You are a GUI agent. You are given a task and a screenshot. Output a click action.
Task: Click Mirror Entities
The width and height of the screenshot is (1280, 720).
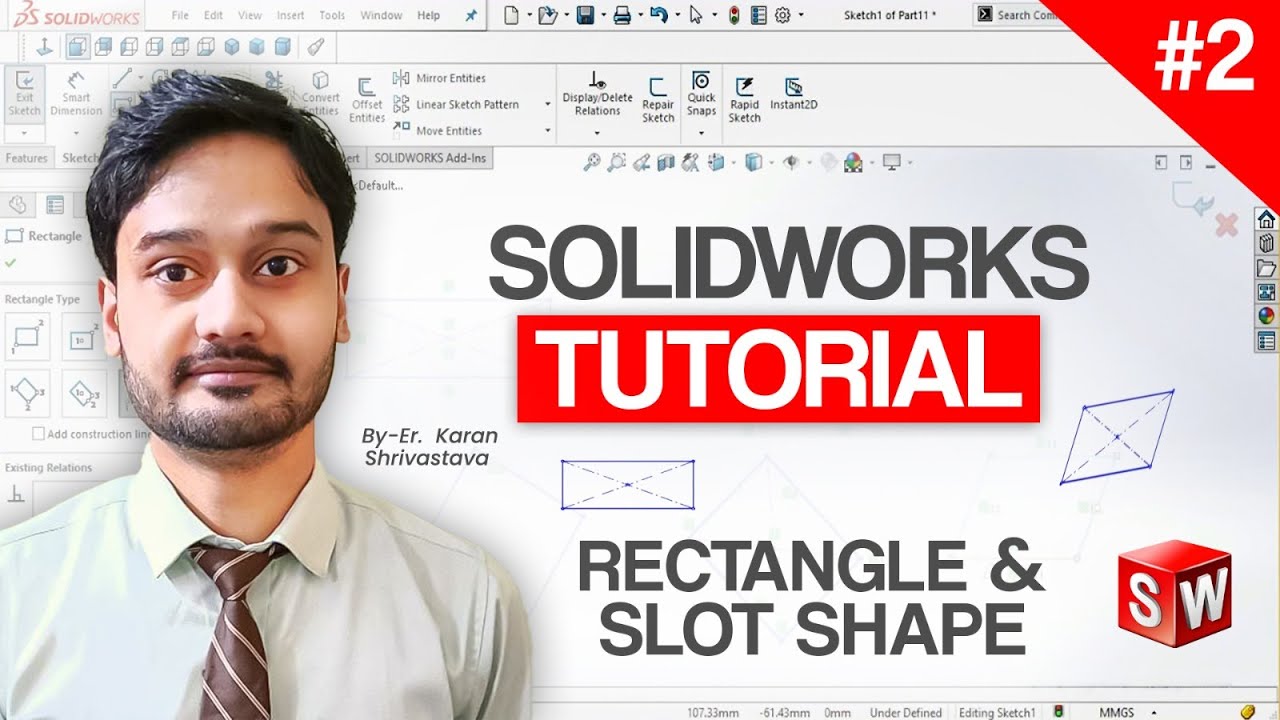[439, 78]
